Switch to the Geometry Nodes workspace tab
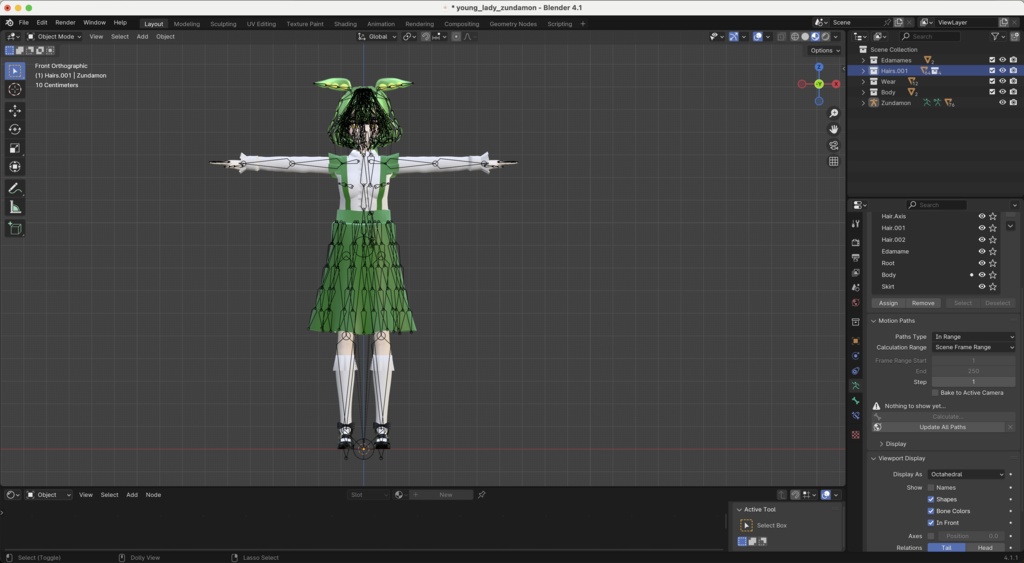This screenshot has height=563, width=1024. pyautogui.click(x=513, y=24)
